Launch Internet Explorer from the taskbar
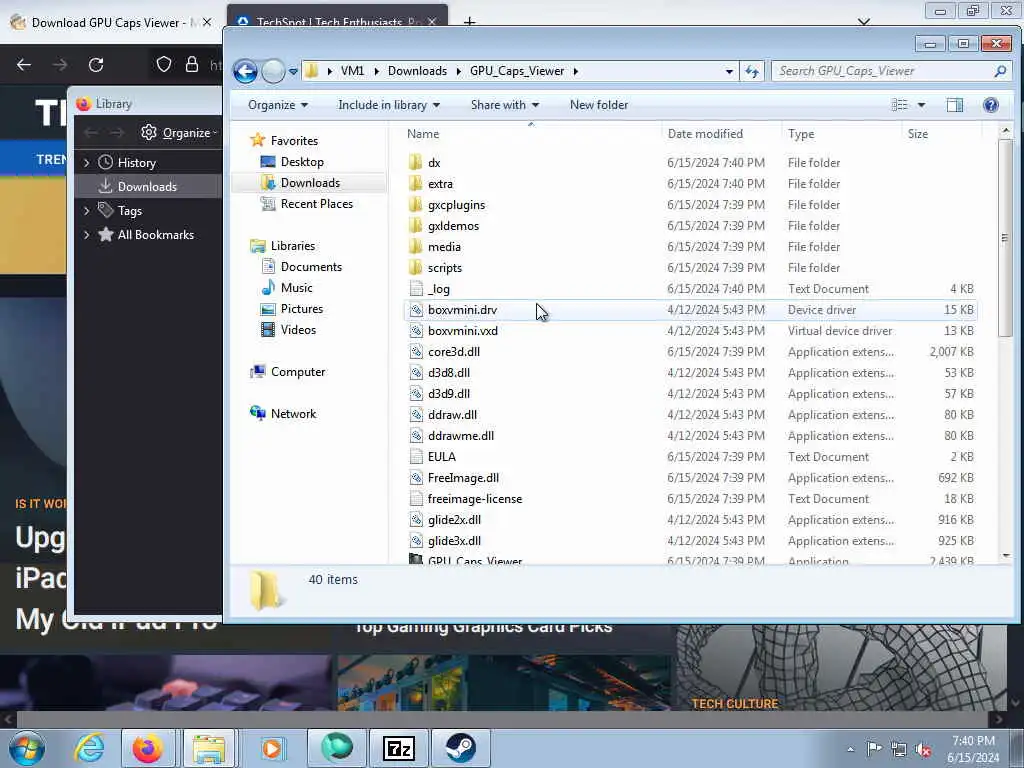 (89, 748)
